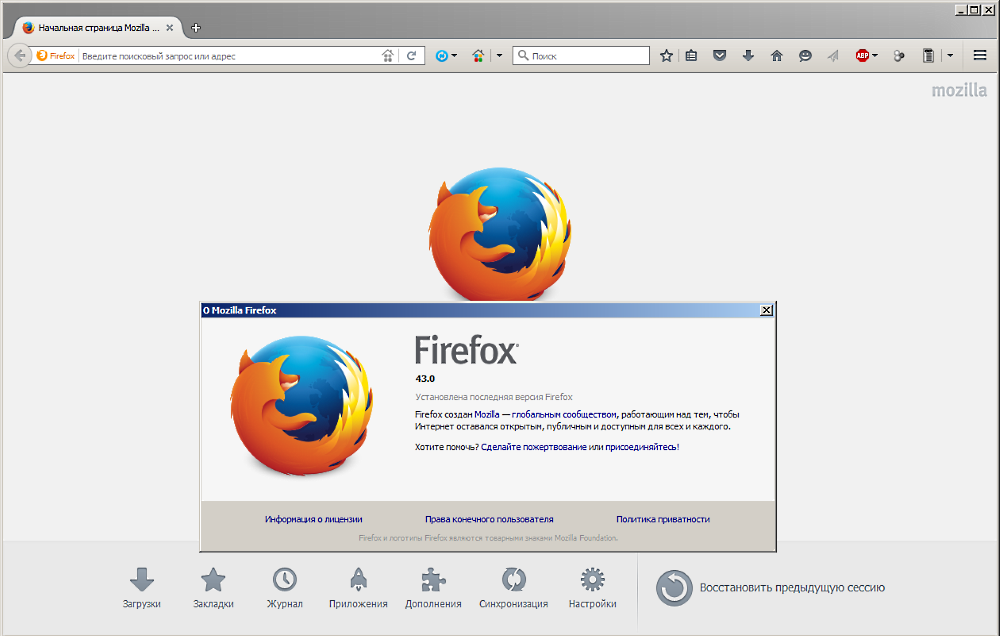Open Информация о лицензии link

point(314,519)
